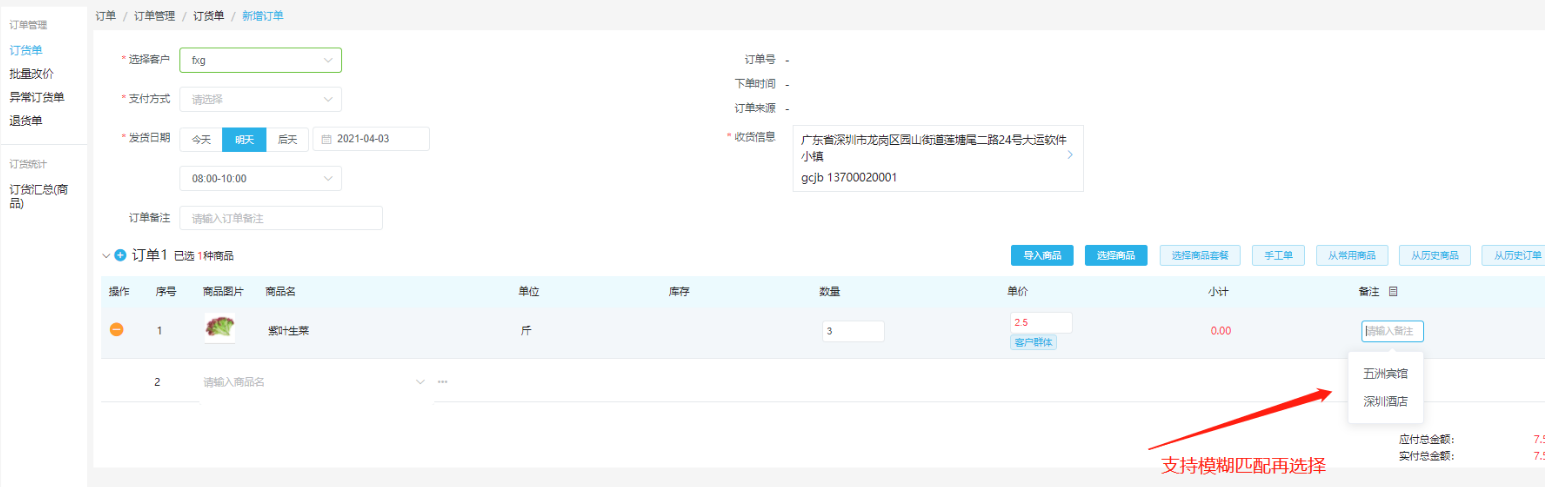Click the 备注 column list icon
Screen dimensions: 1545x487
pos(1393,291)
